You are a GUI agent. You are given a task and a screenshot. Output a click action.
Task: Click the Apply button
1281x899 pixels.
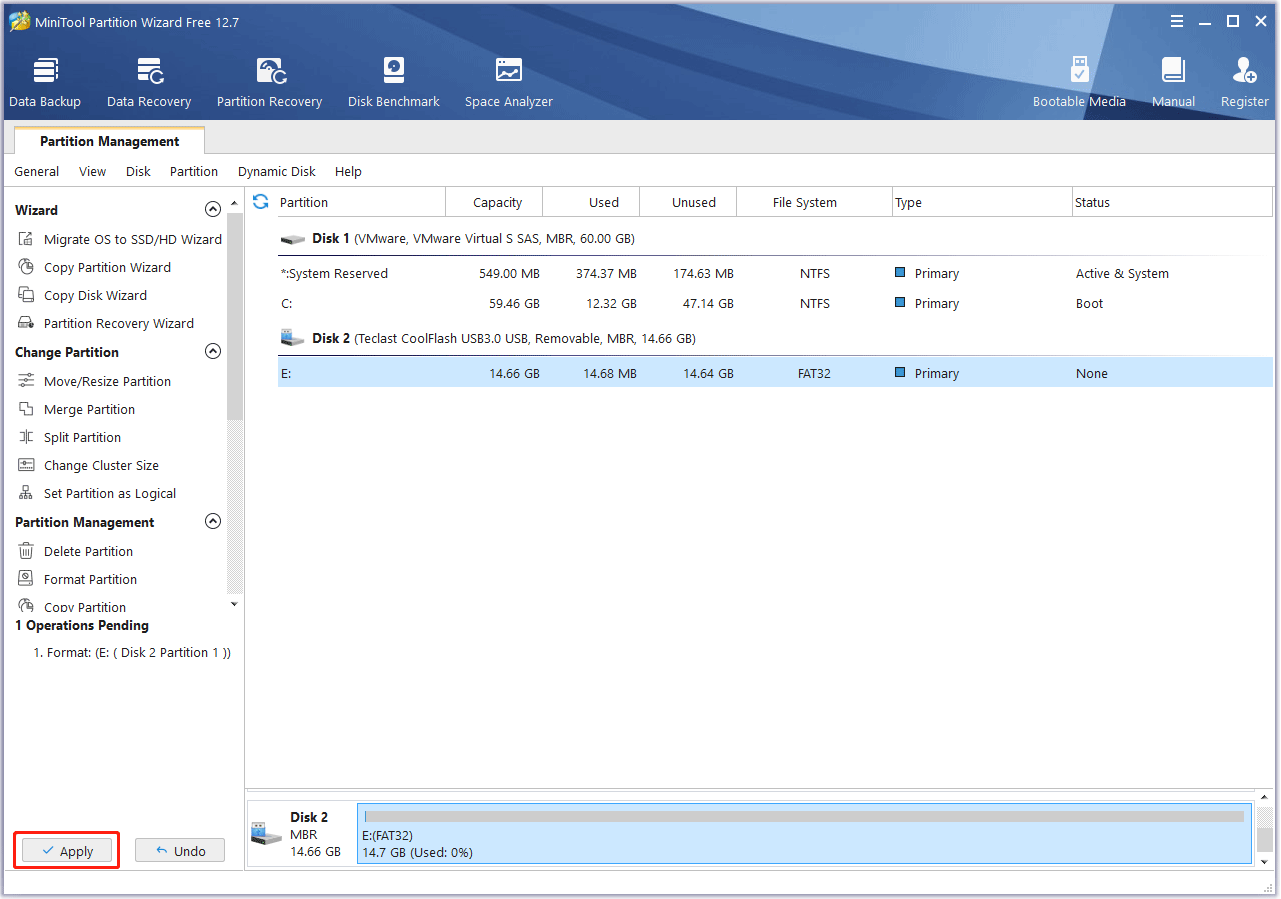pyautogui.click(x=67, y=851)
